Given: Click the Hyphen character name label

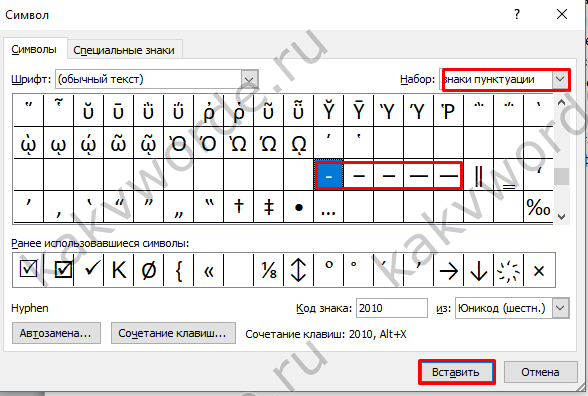Looking at the screenshot, I should pos(30,308).
